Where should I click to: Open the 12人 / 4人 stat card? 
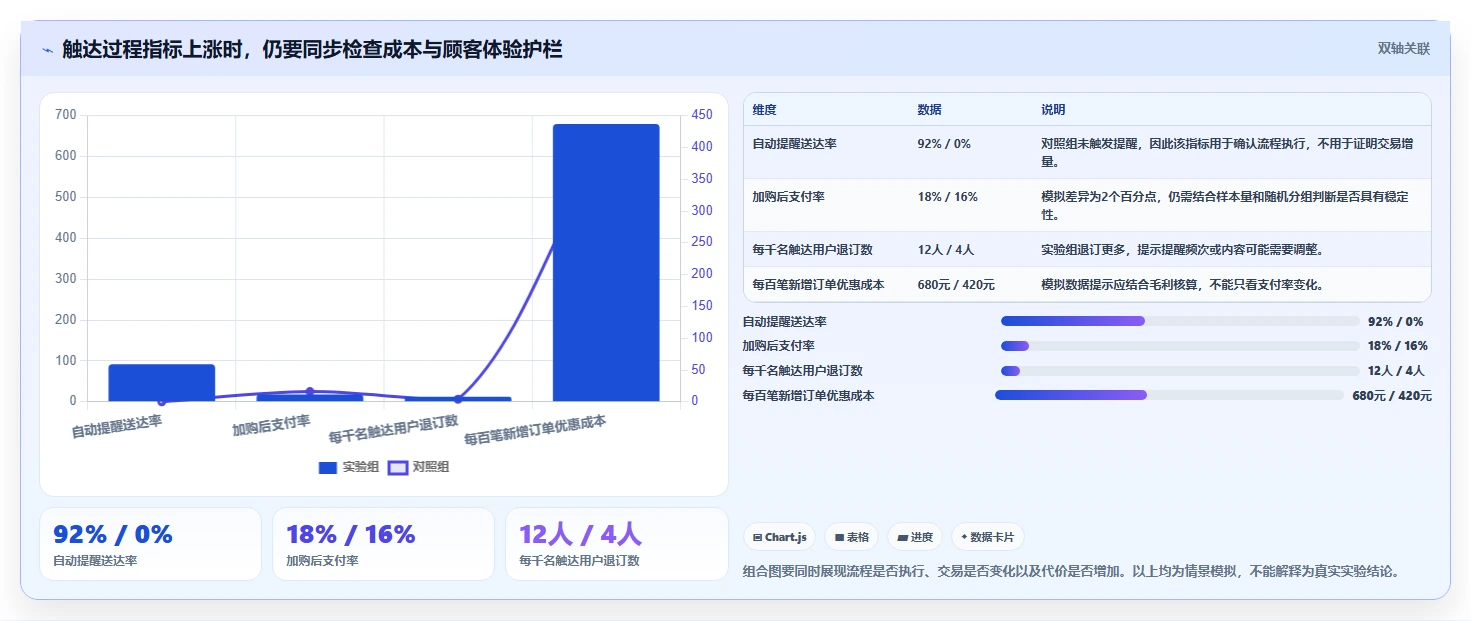(617, 544)
